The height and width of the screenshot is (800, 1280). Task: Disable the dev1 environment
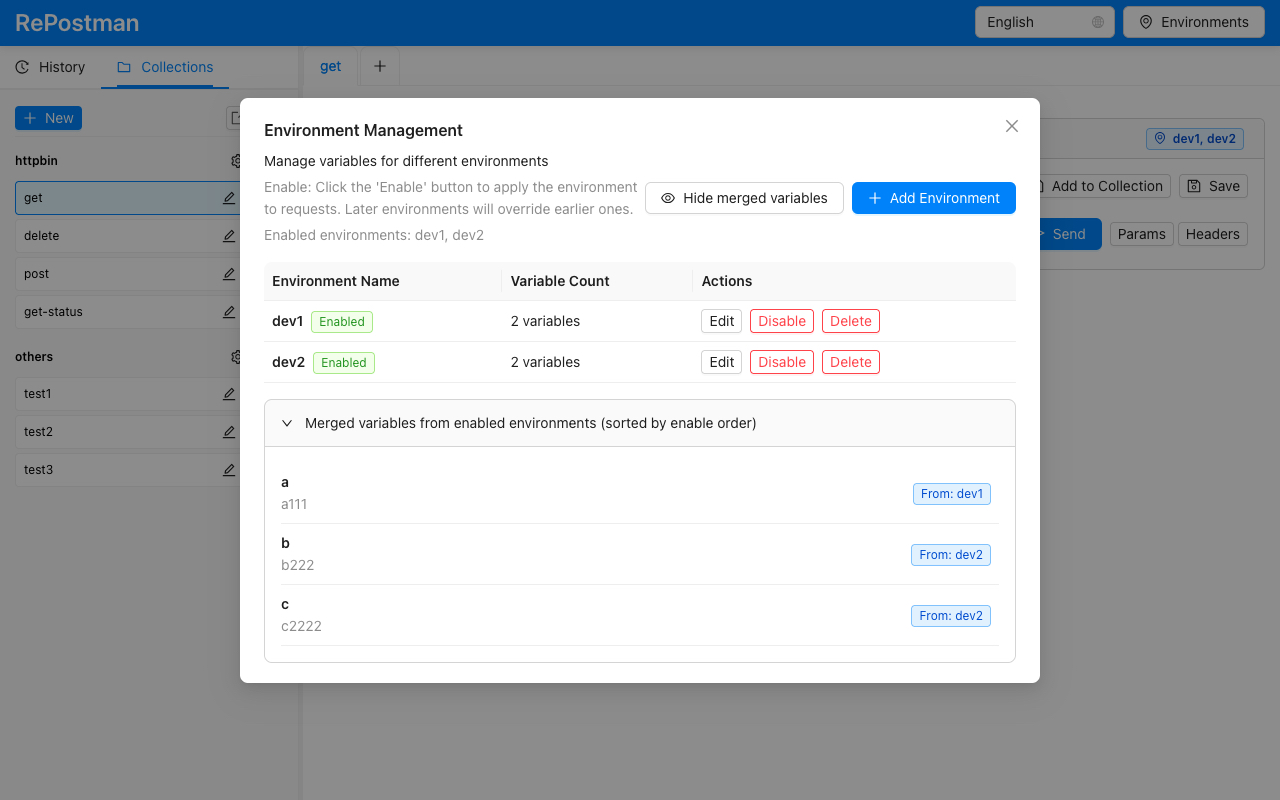pyautogui.click(x=781, y=321)
